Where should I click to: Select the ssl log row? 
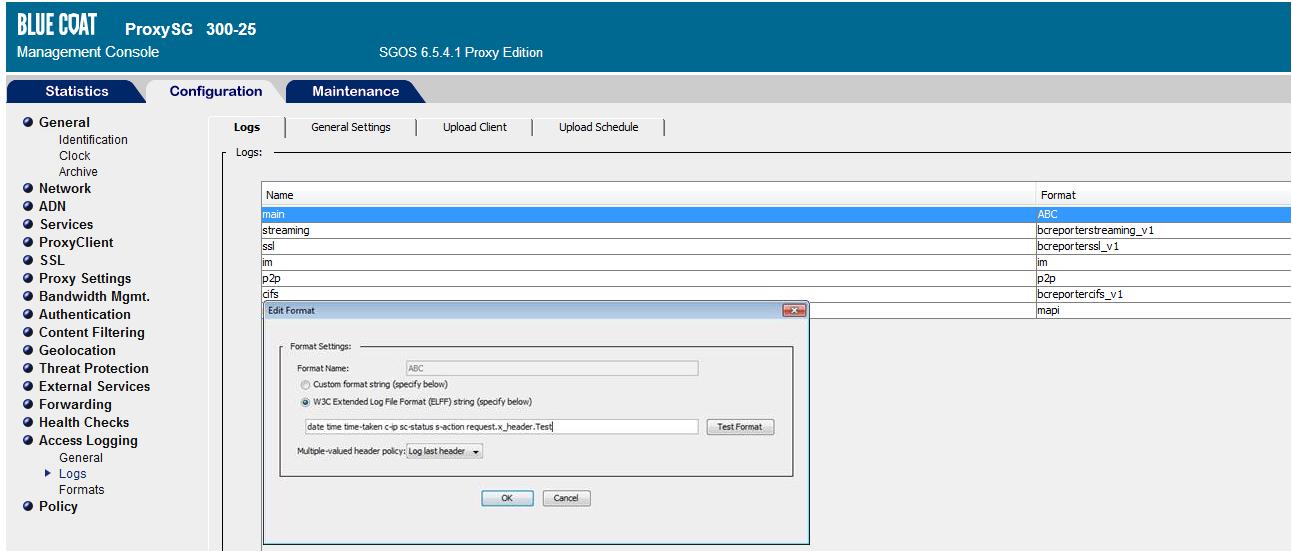pyautogui.click(x=776, y=246)
